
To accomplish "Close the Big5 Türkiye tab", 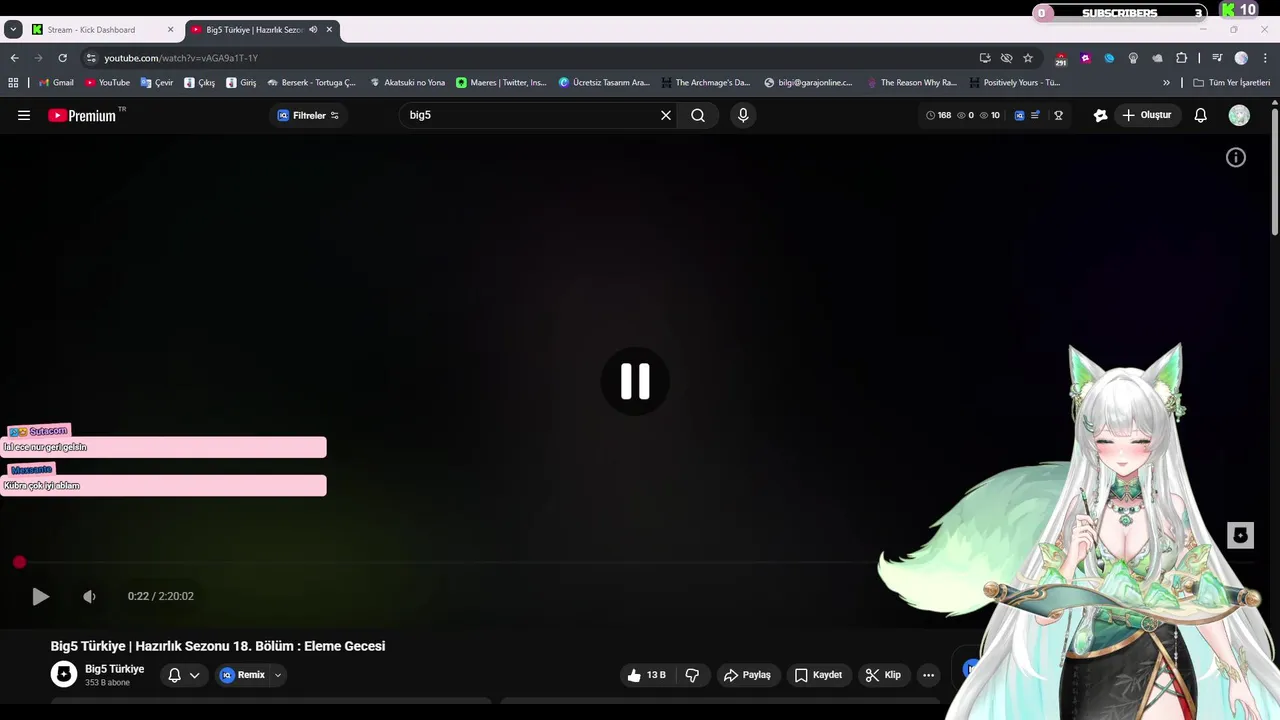I will click(x=329, y=30).
